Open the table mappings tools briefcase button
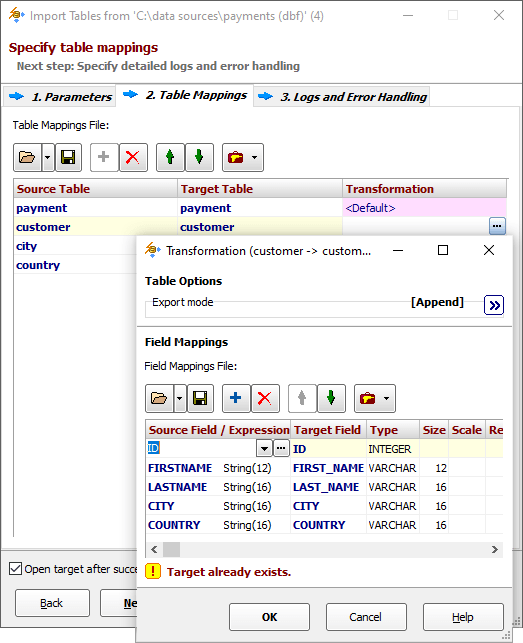Viewport: 523px width, 643px height. click(x=243, y=157)
